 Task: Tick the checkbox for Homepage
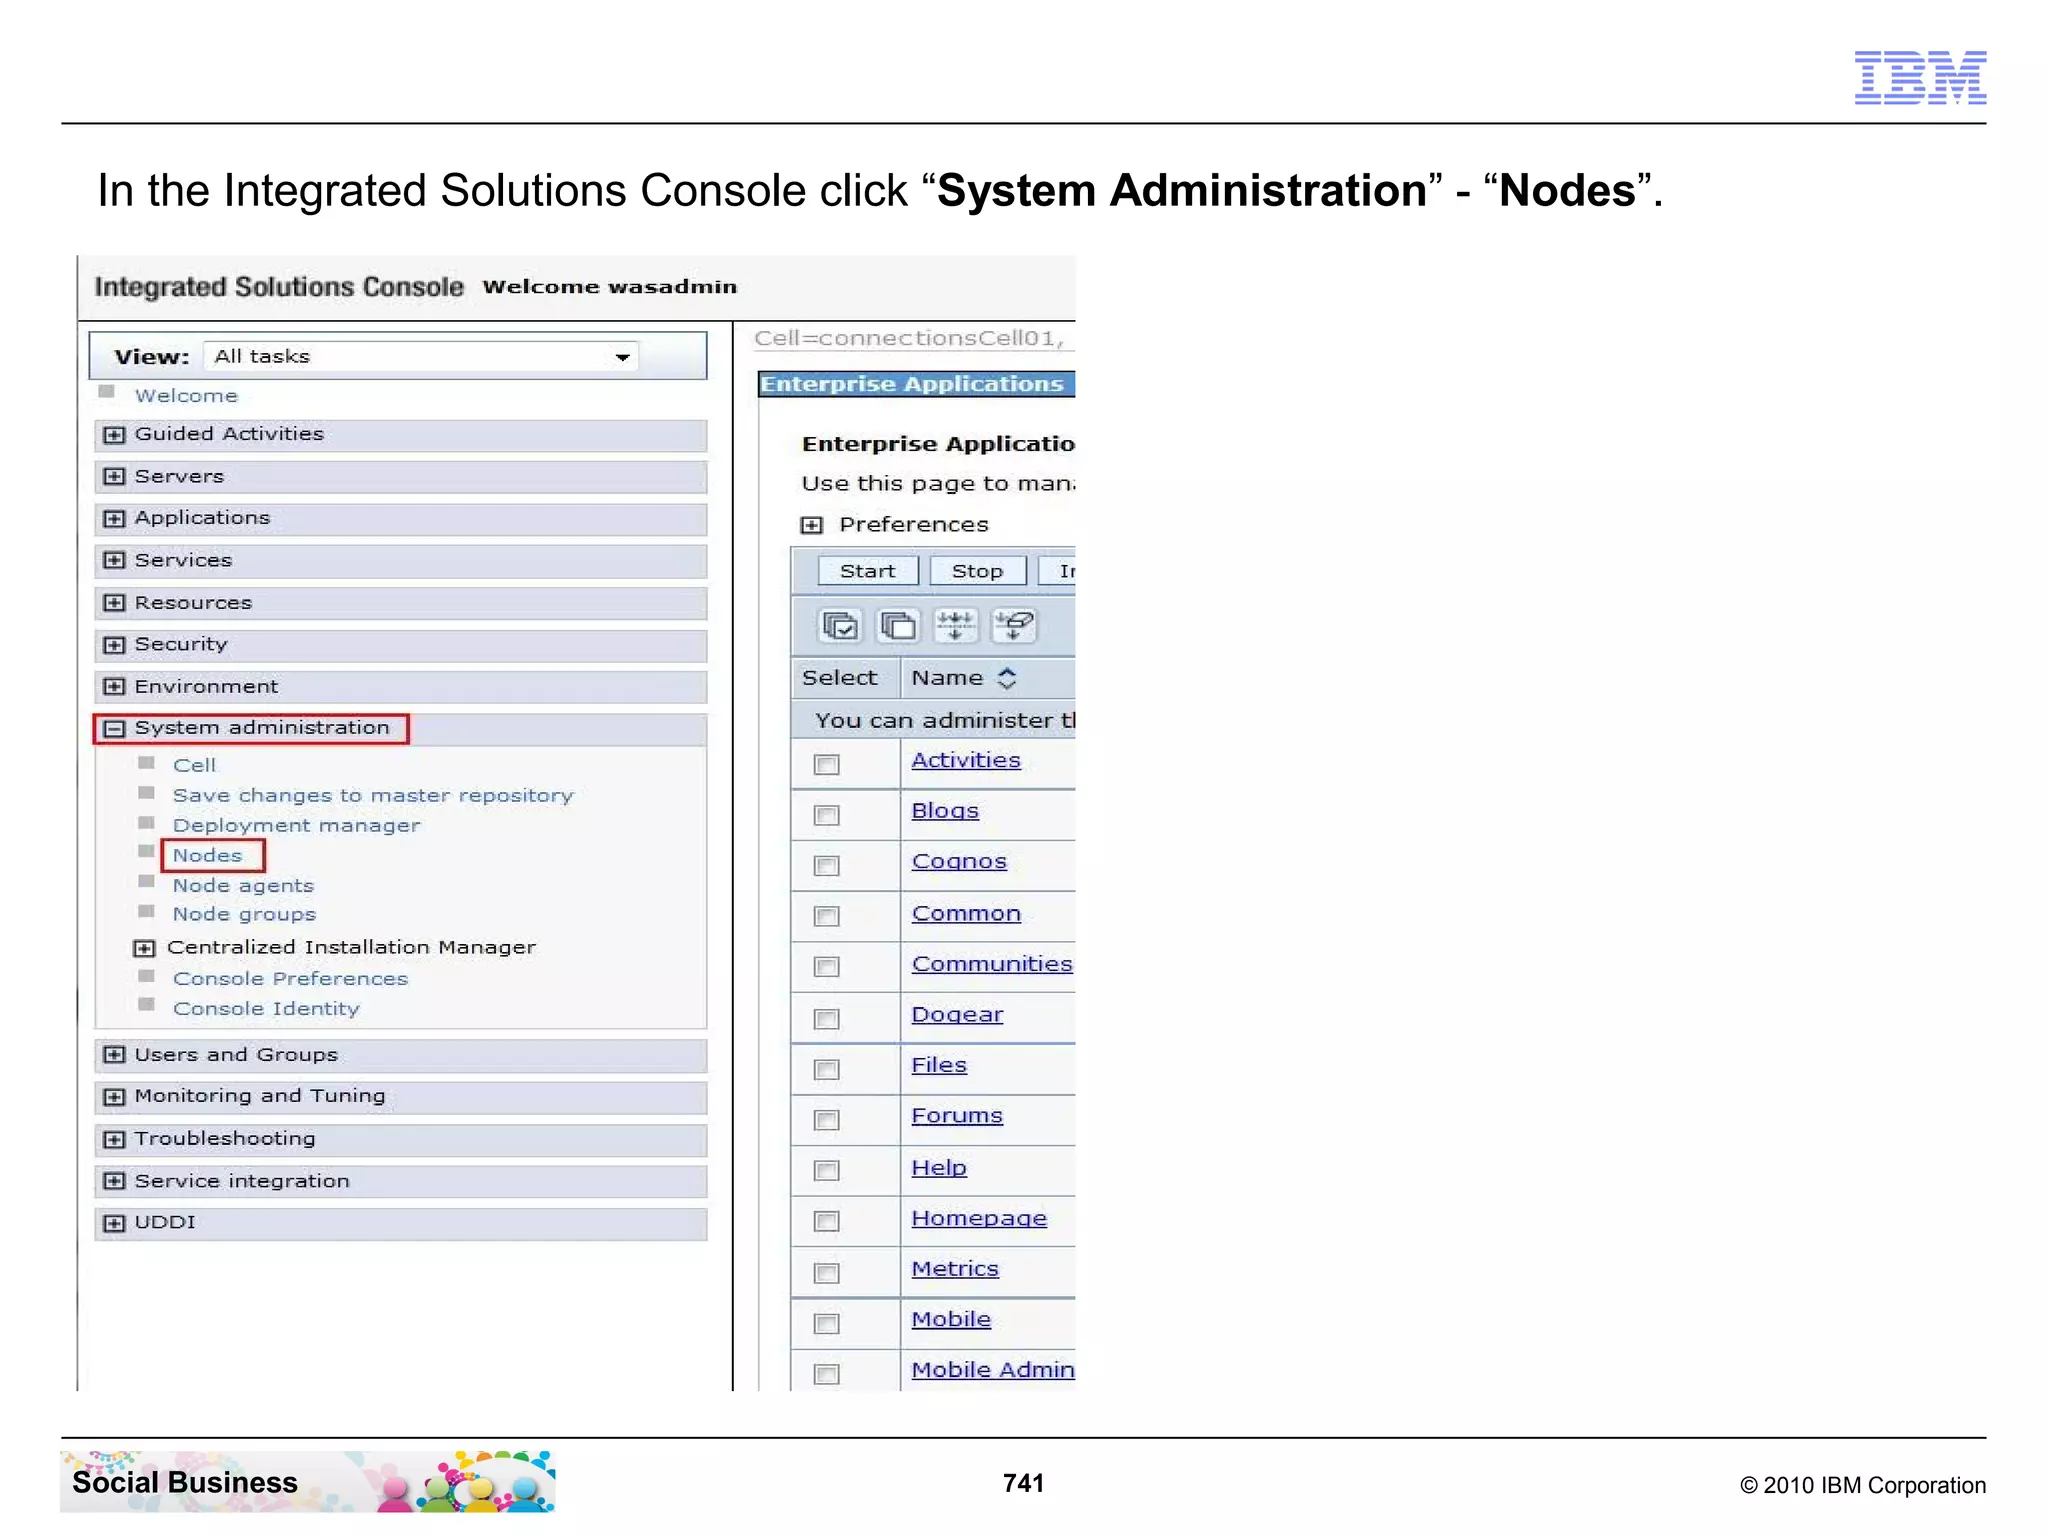pos(826,1221)
